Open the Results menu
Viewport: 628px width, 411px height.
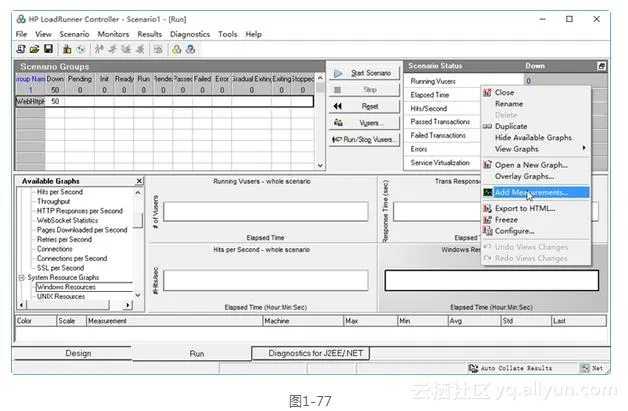149,34
